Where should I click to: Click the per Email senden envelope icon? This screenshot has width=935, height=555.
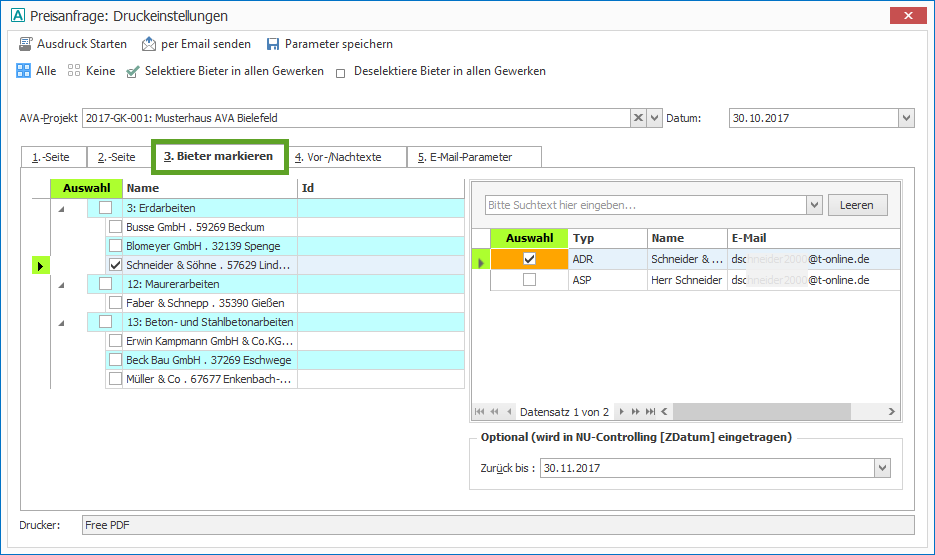[149, 44]
